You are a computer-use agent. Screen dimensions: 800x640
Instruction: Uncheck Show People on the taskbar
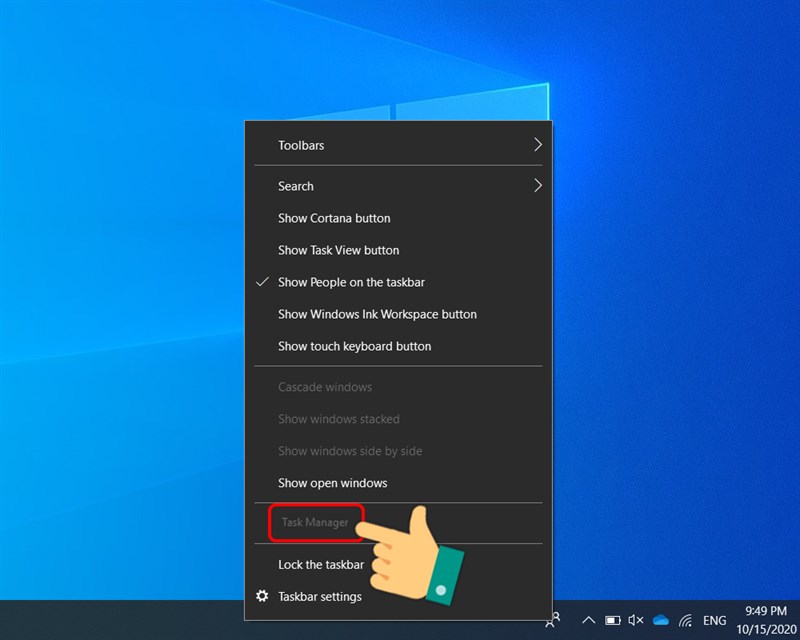(x=351, y=282)
